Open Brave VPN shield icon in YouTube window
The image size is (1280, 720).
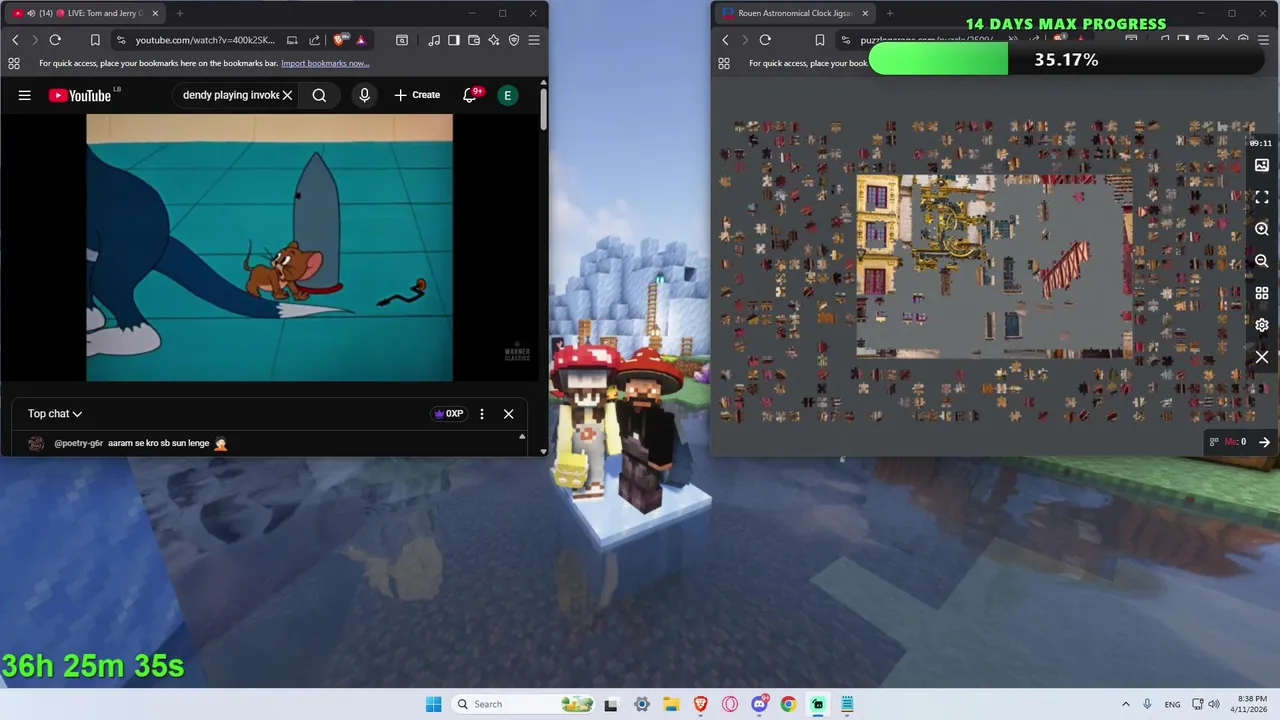(514, 40)
